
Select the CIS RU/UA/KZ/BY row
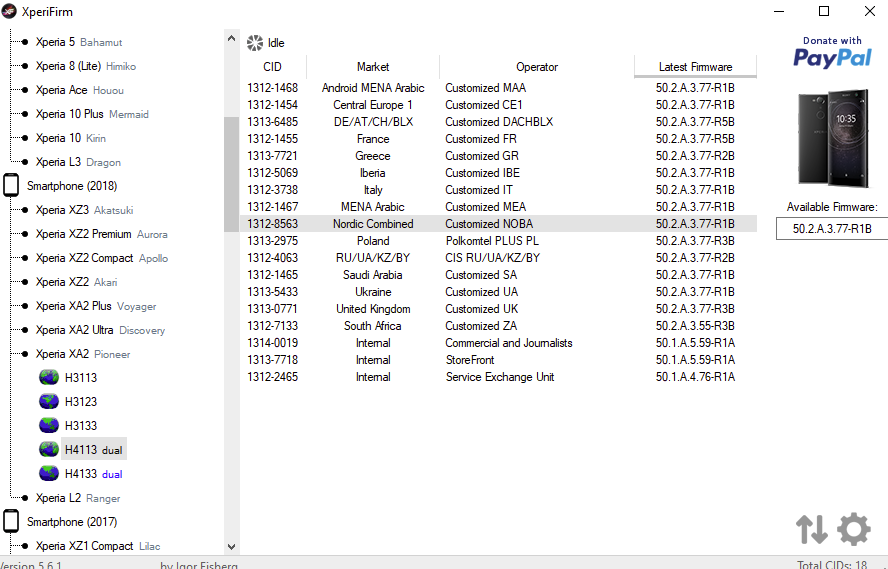498,258
